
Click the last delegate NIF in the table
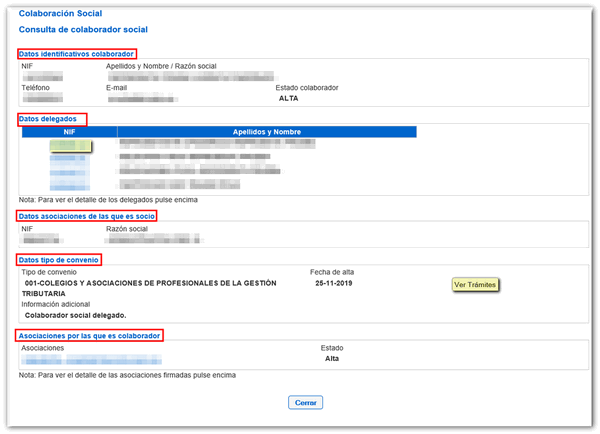pos(69,186)
